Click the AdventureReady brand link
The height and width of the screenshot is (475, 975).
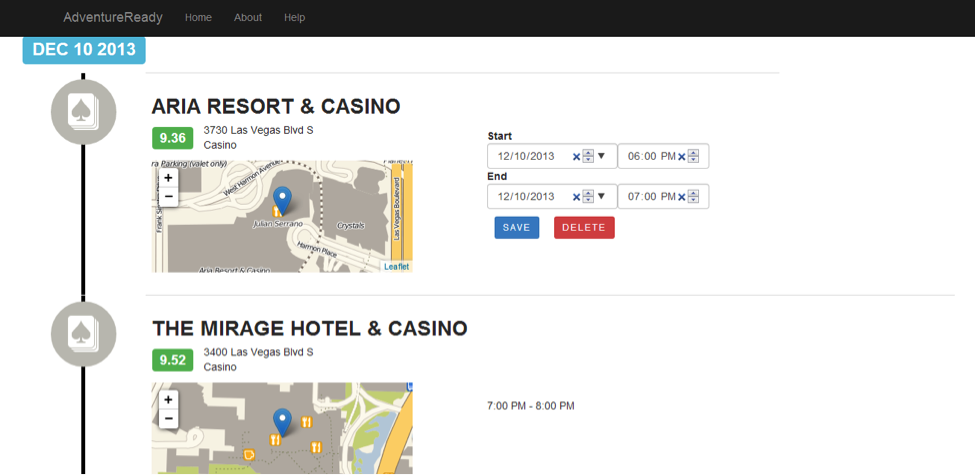[x=113, y=17]
